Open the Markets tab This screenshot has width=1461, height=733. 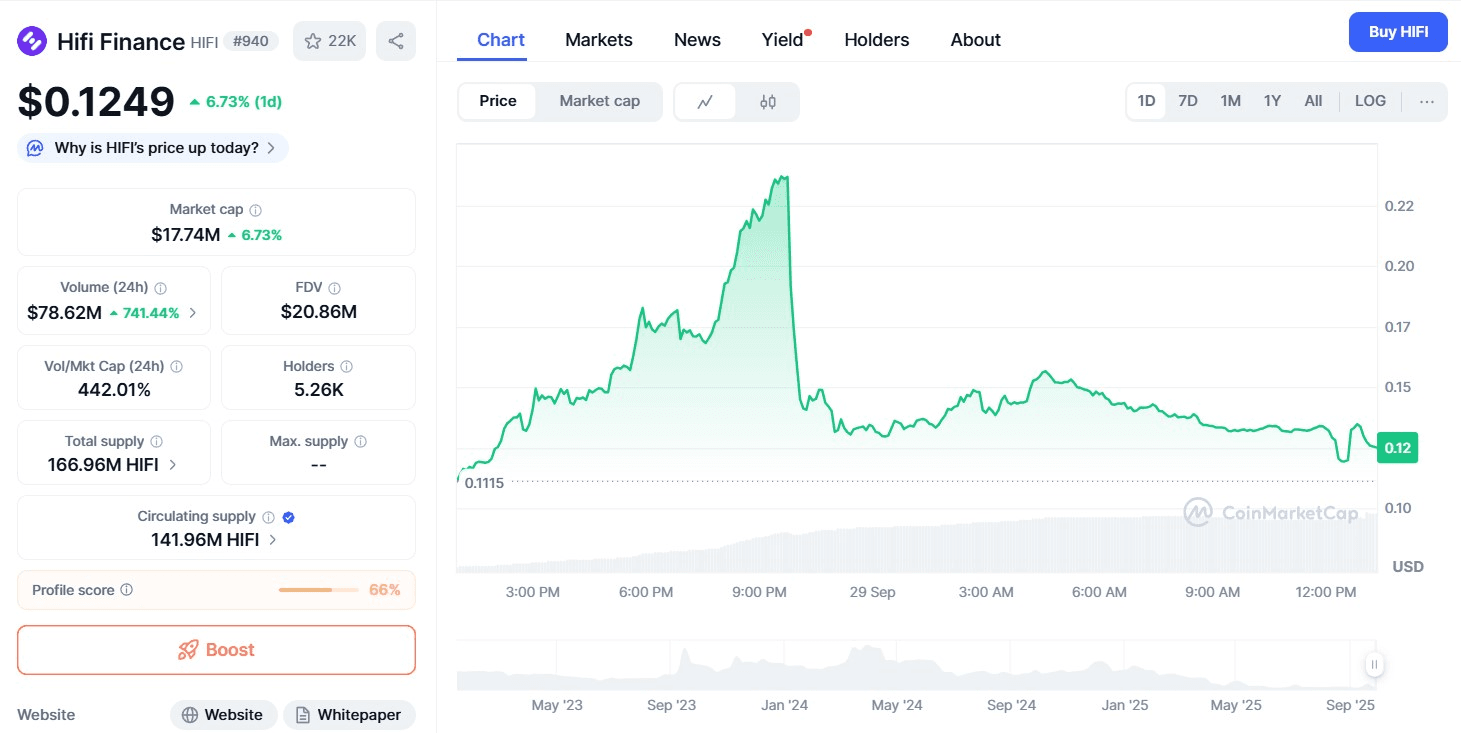[598, 40]
